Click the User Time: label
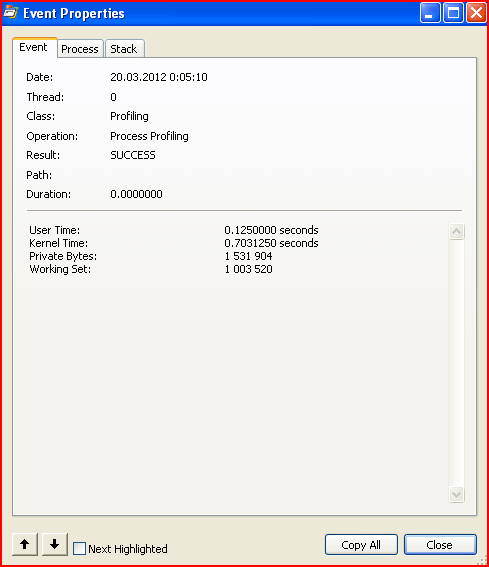This screenshot has width=489, height=567. 55,230
